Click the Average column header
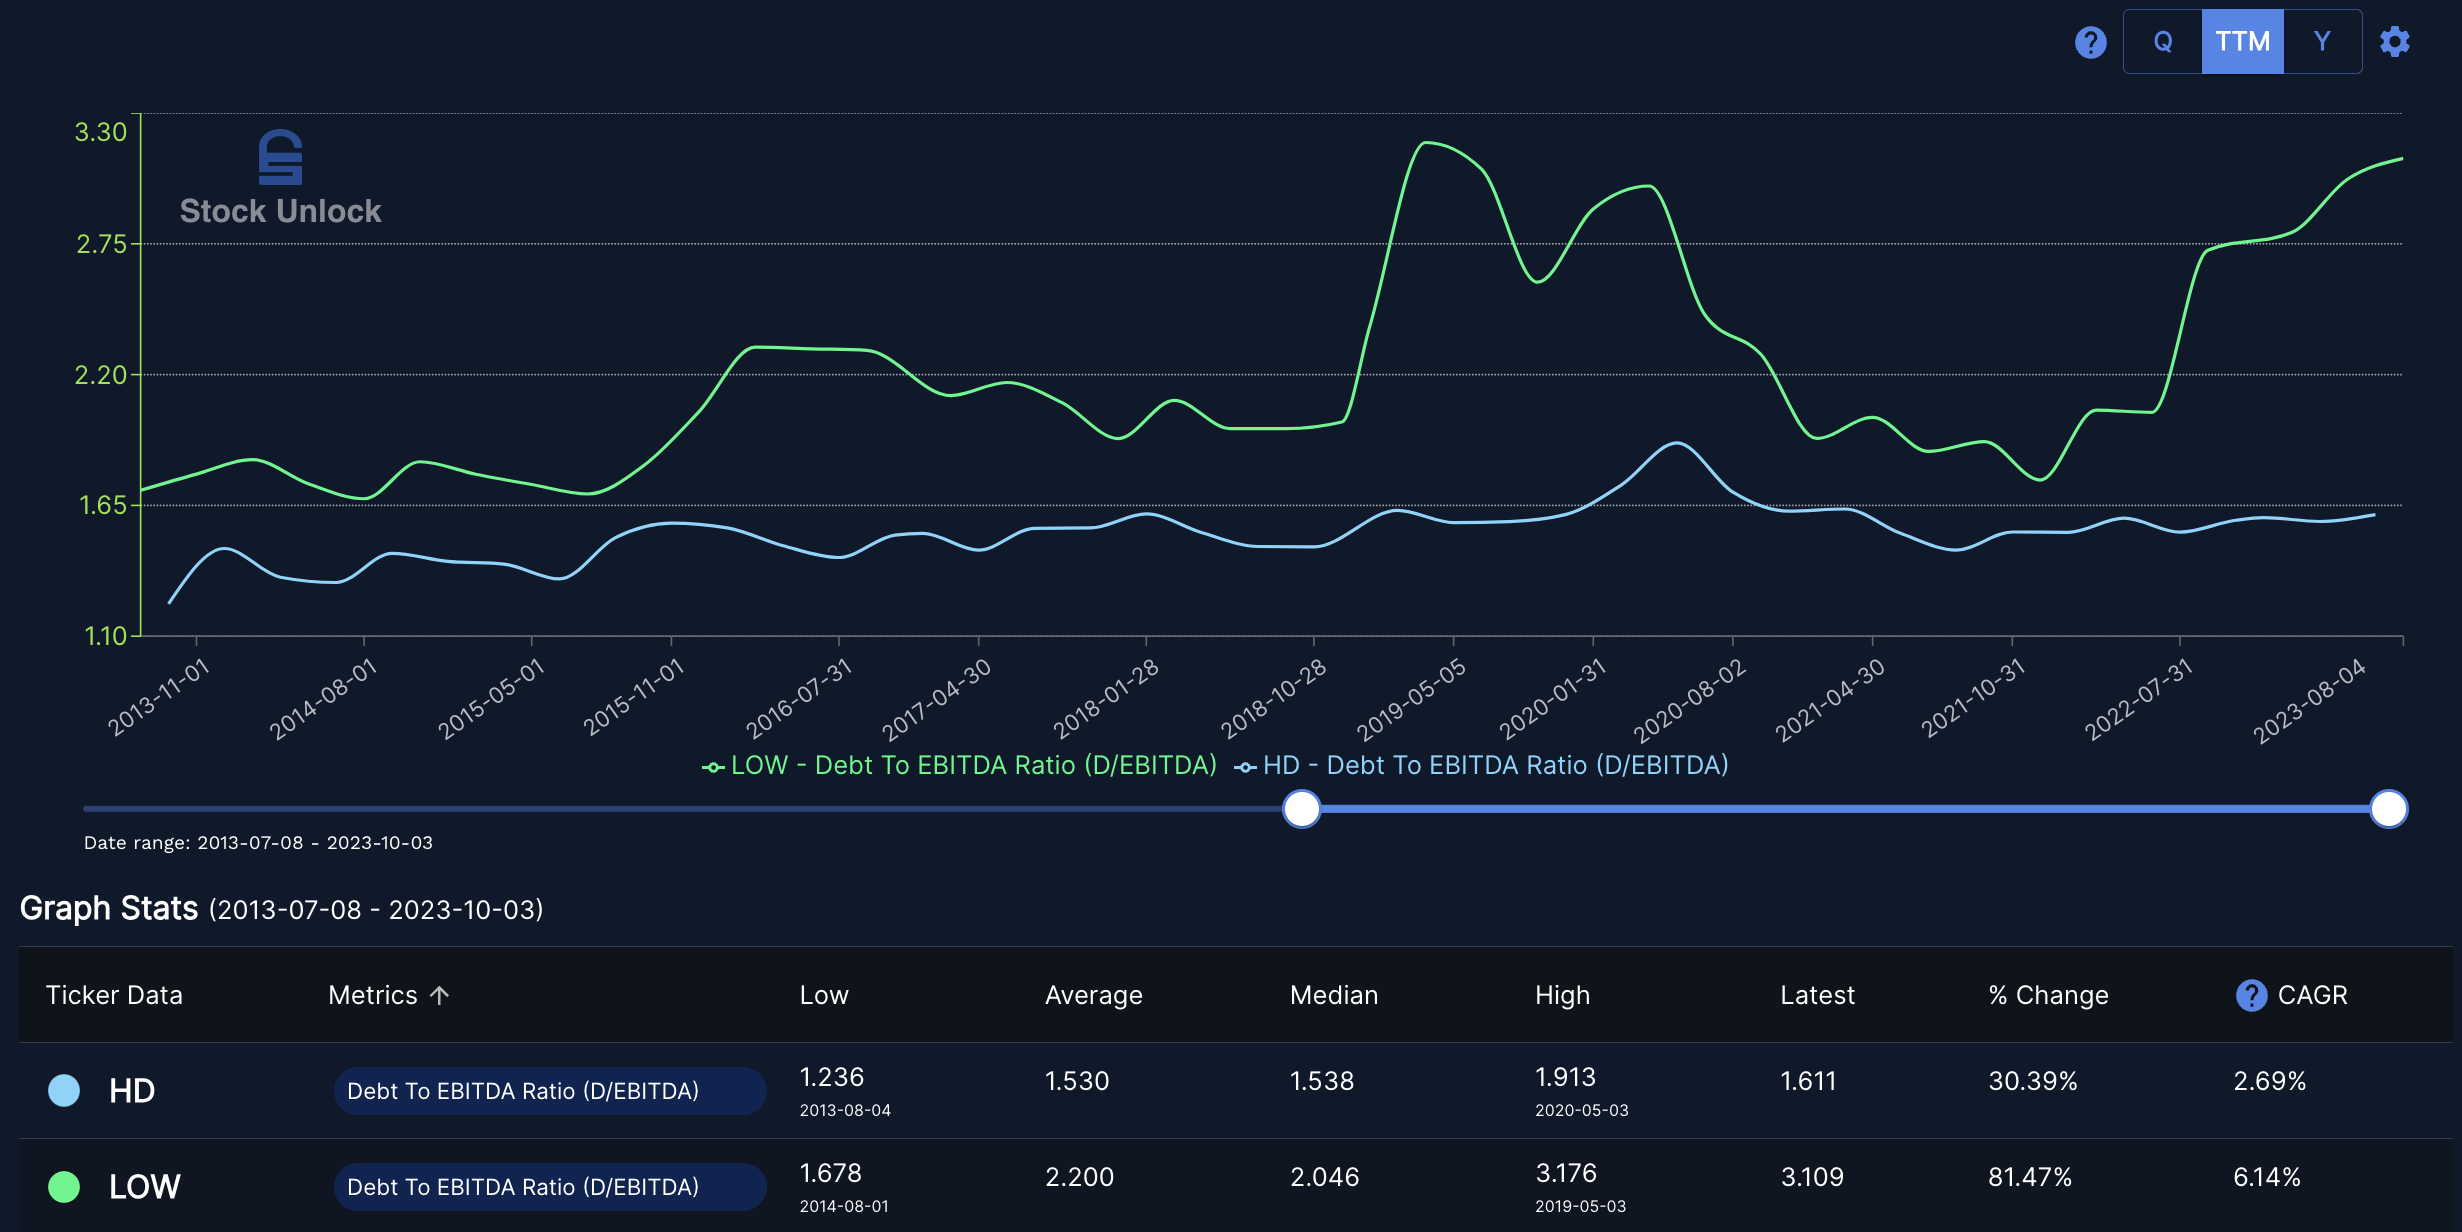 (x=1094, y=995)
